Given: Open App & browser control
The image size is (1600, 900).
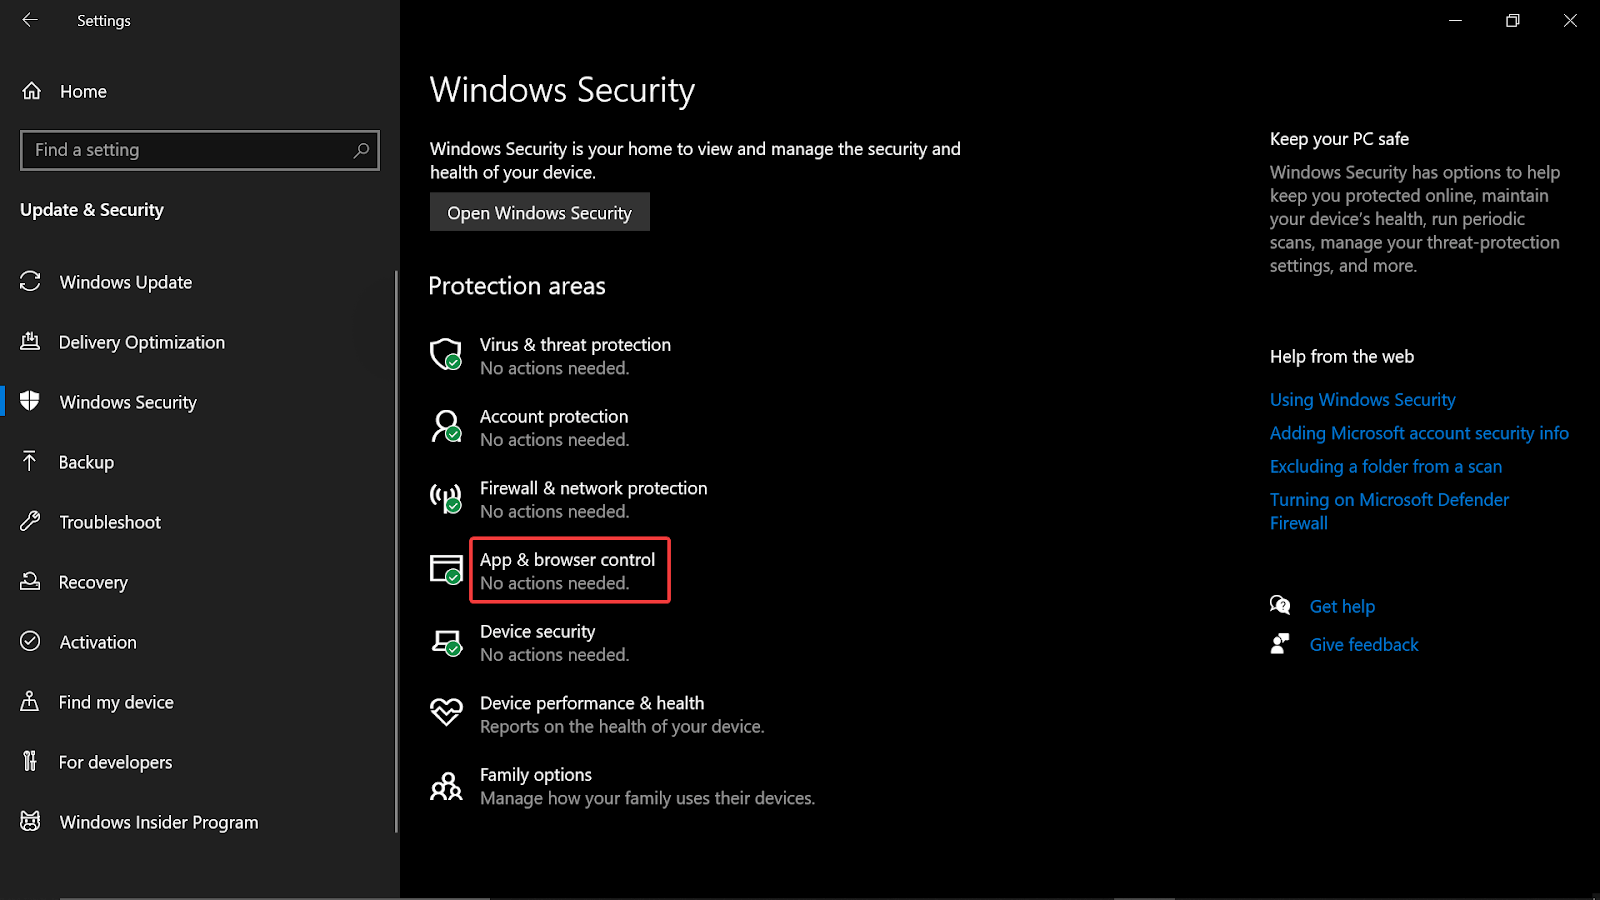Looking at the screenshot, I should coord(568,559).
